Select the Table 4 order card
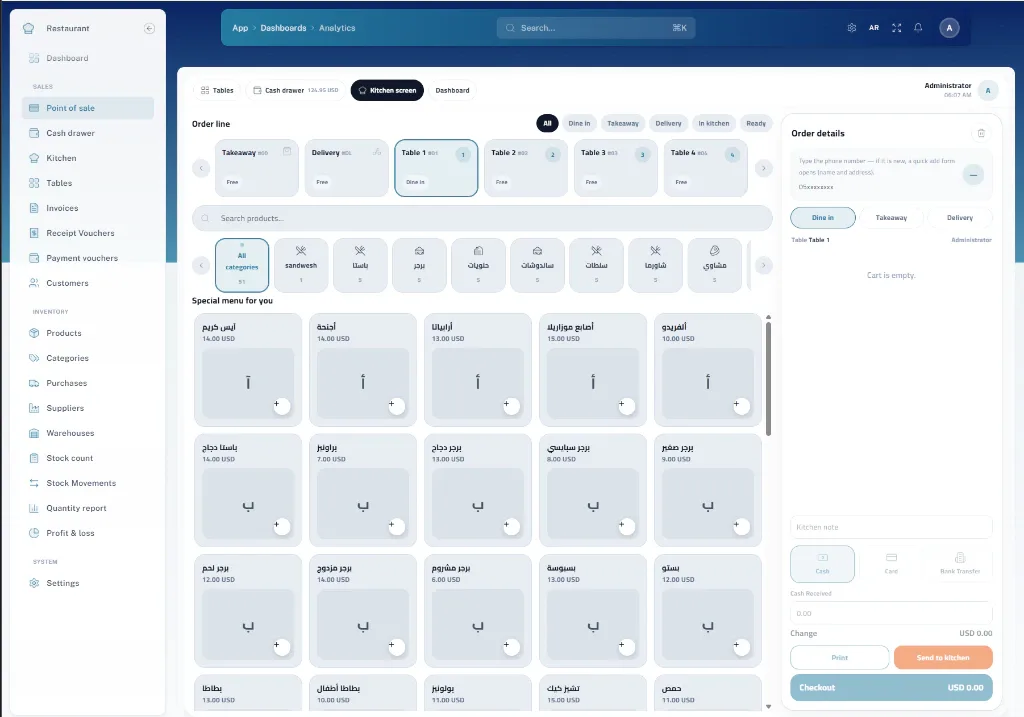This screenshot has height=717, width=1024. coord(706,168)
